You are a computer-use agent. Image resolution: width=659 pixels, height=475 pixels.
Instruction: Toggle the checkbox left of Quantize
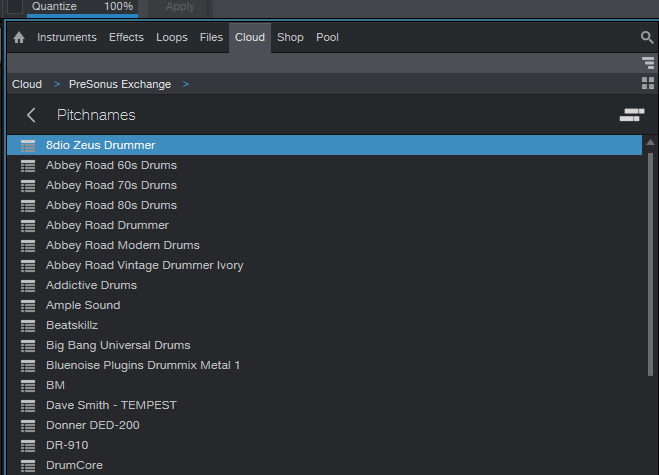(x=15, y=6)
